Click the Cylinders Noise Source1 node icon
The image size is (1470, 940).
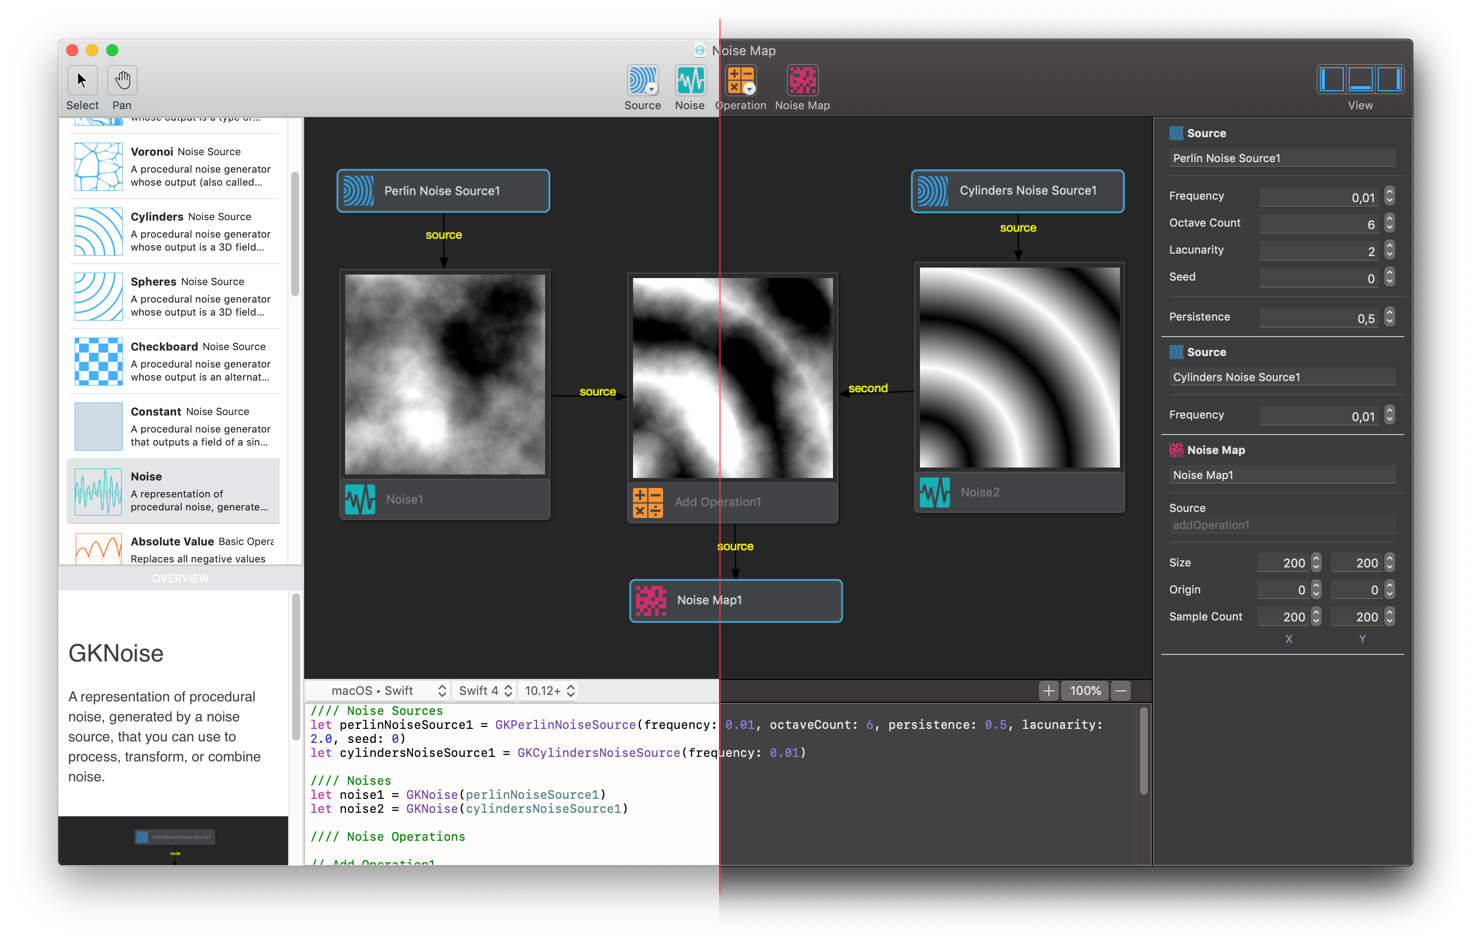933,191
